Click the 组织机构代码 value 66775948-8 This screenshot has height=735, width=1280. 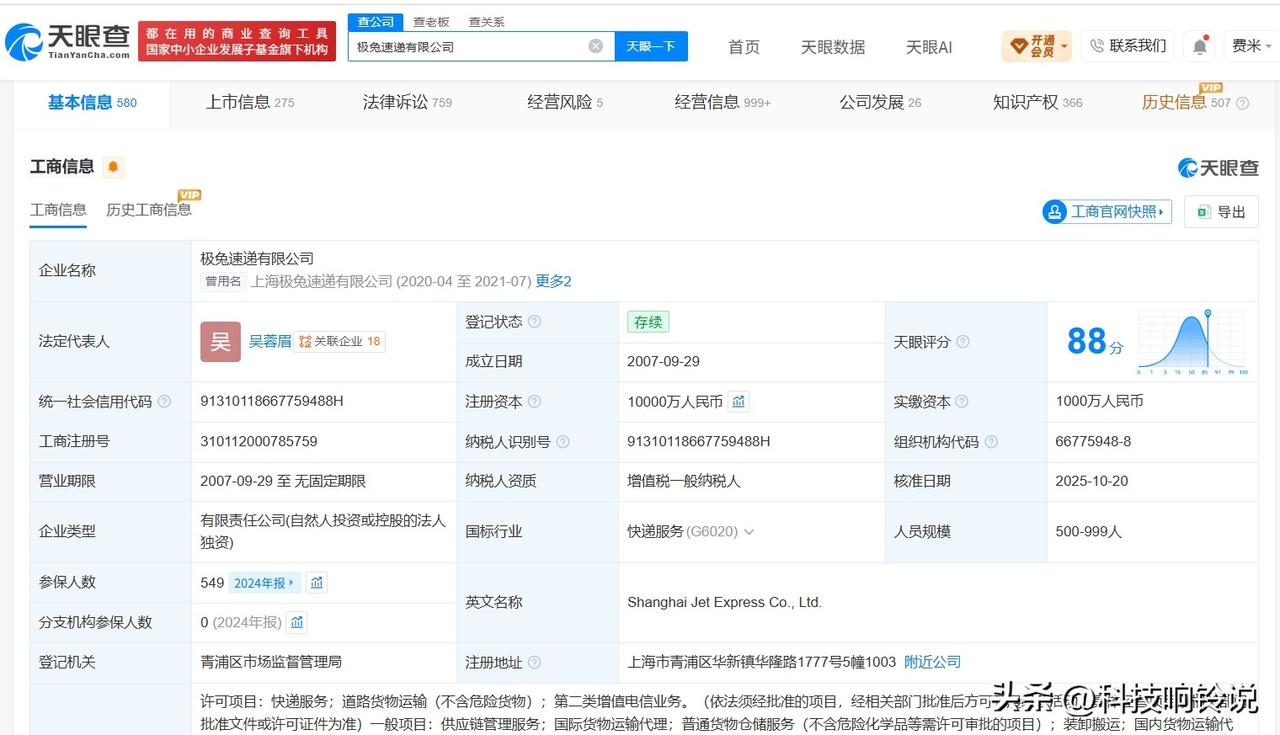[x=1093, y=441]
